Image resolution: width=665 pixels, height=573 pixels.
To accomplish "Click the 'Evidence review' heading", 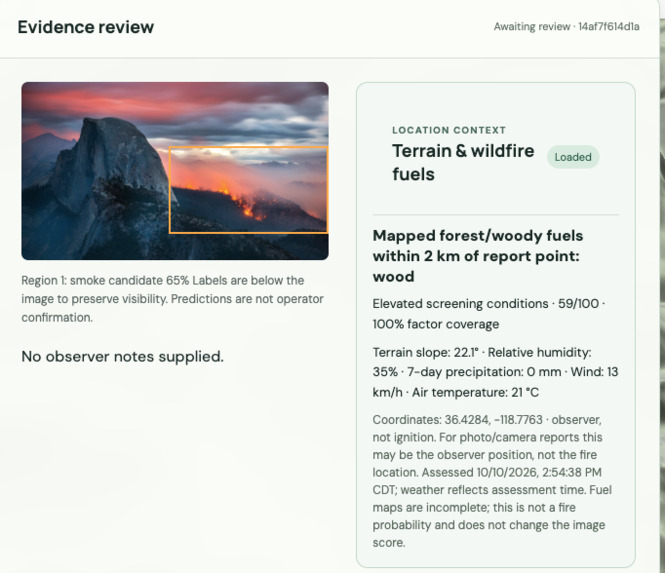I will [86, 27].
